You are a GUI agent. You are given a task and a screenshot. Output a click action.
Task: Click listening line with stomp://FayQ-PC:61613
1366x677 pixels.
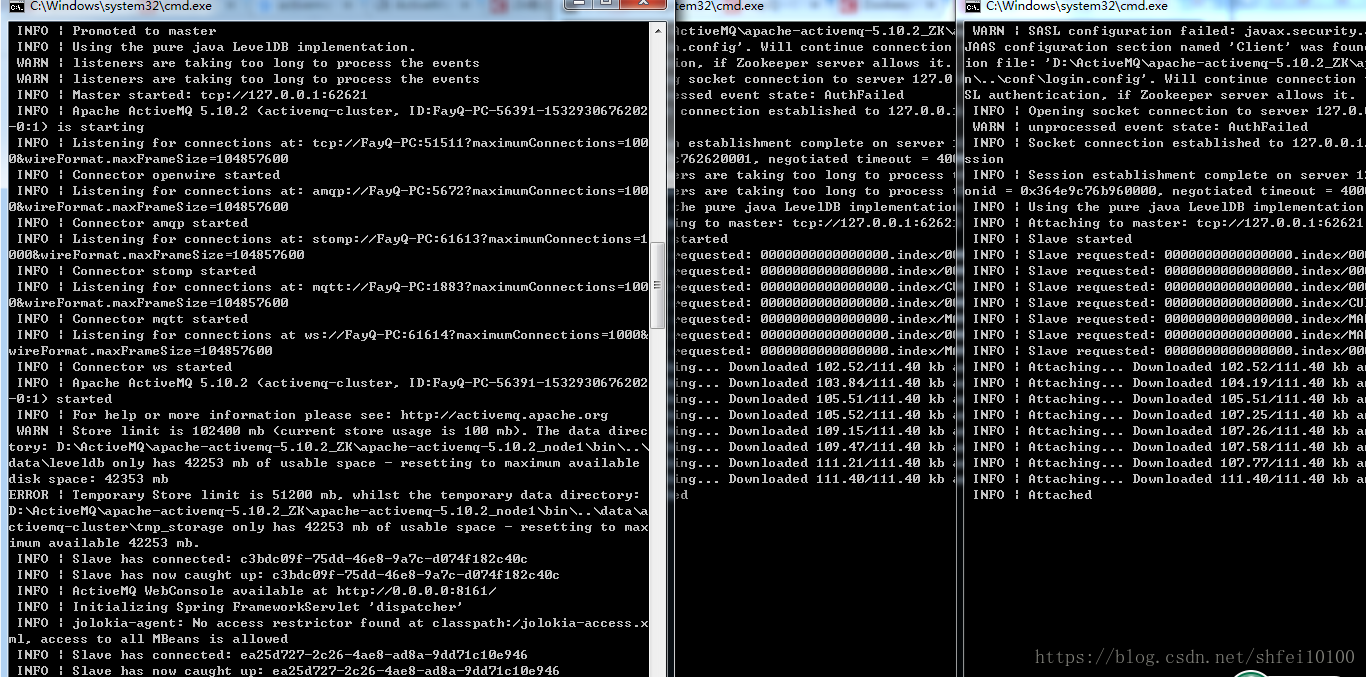pyautogui.click(x=328, y=247)
